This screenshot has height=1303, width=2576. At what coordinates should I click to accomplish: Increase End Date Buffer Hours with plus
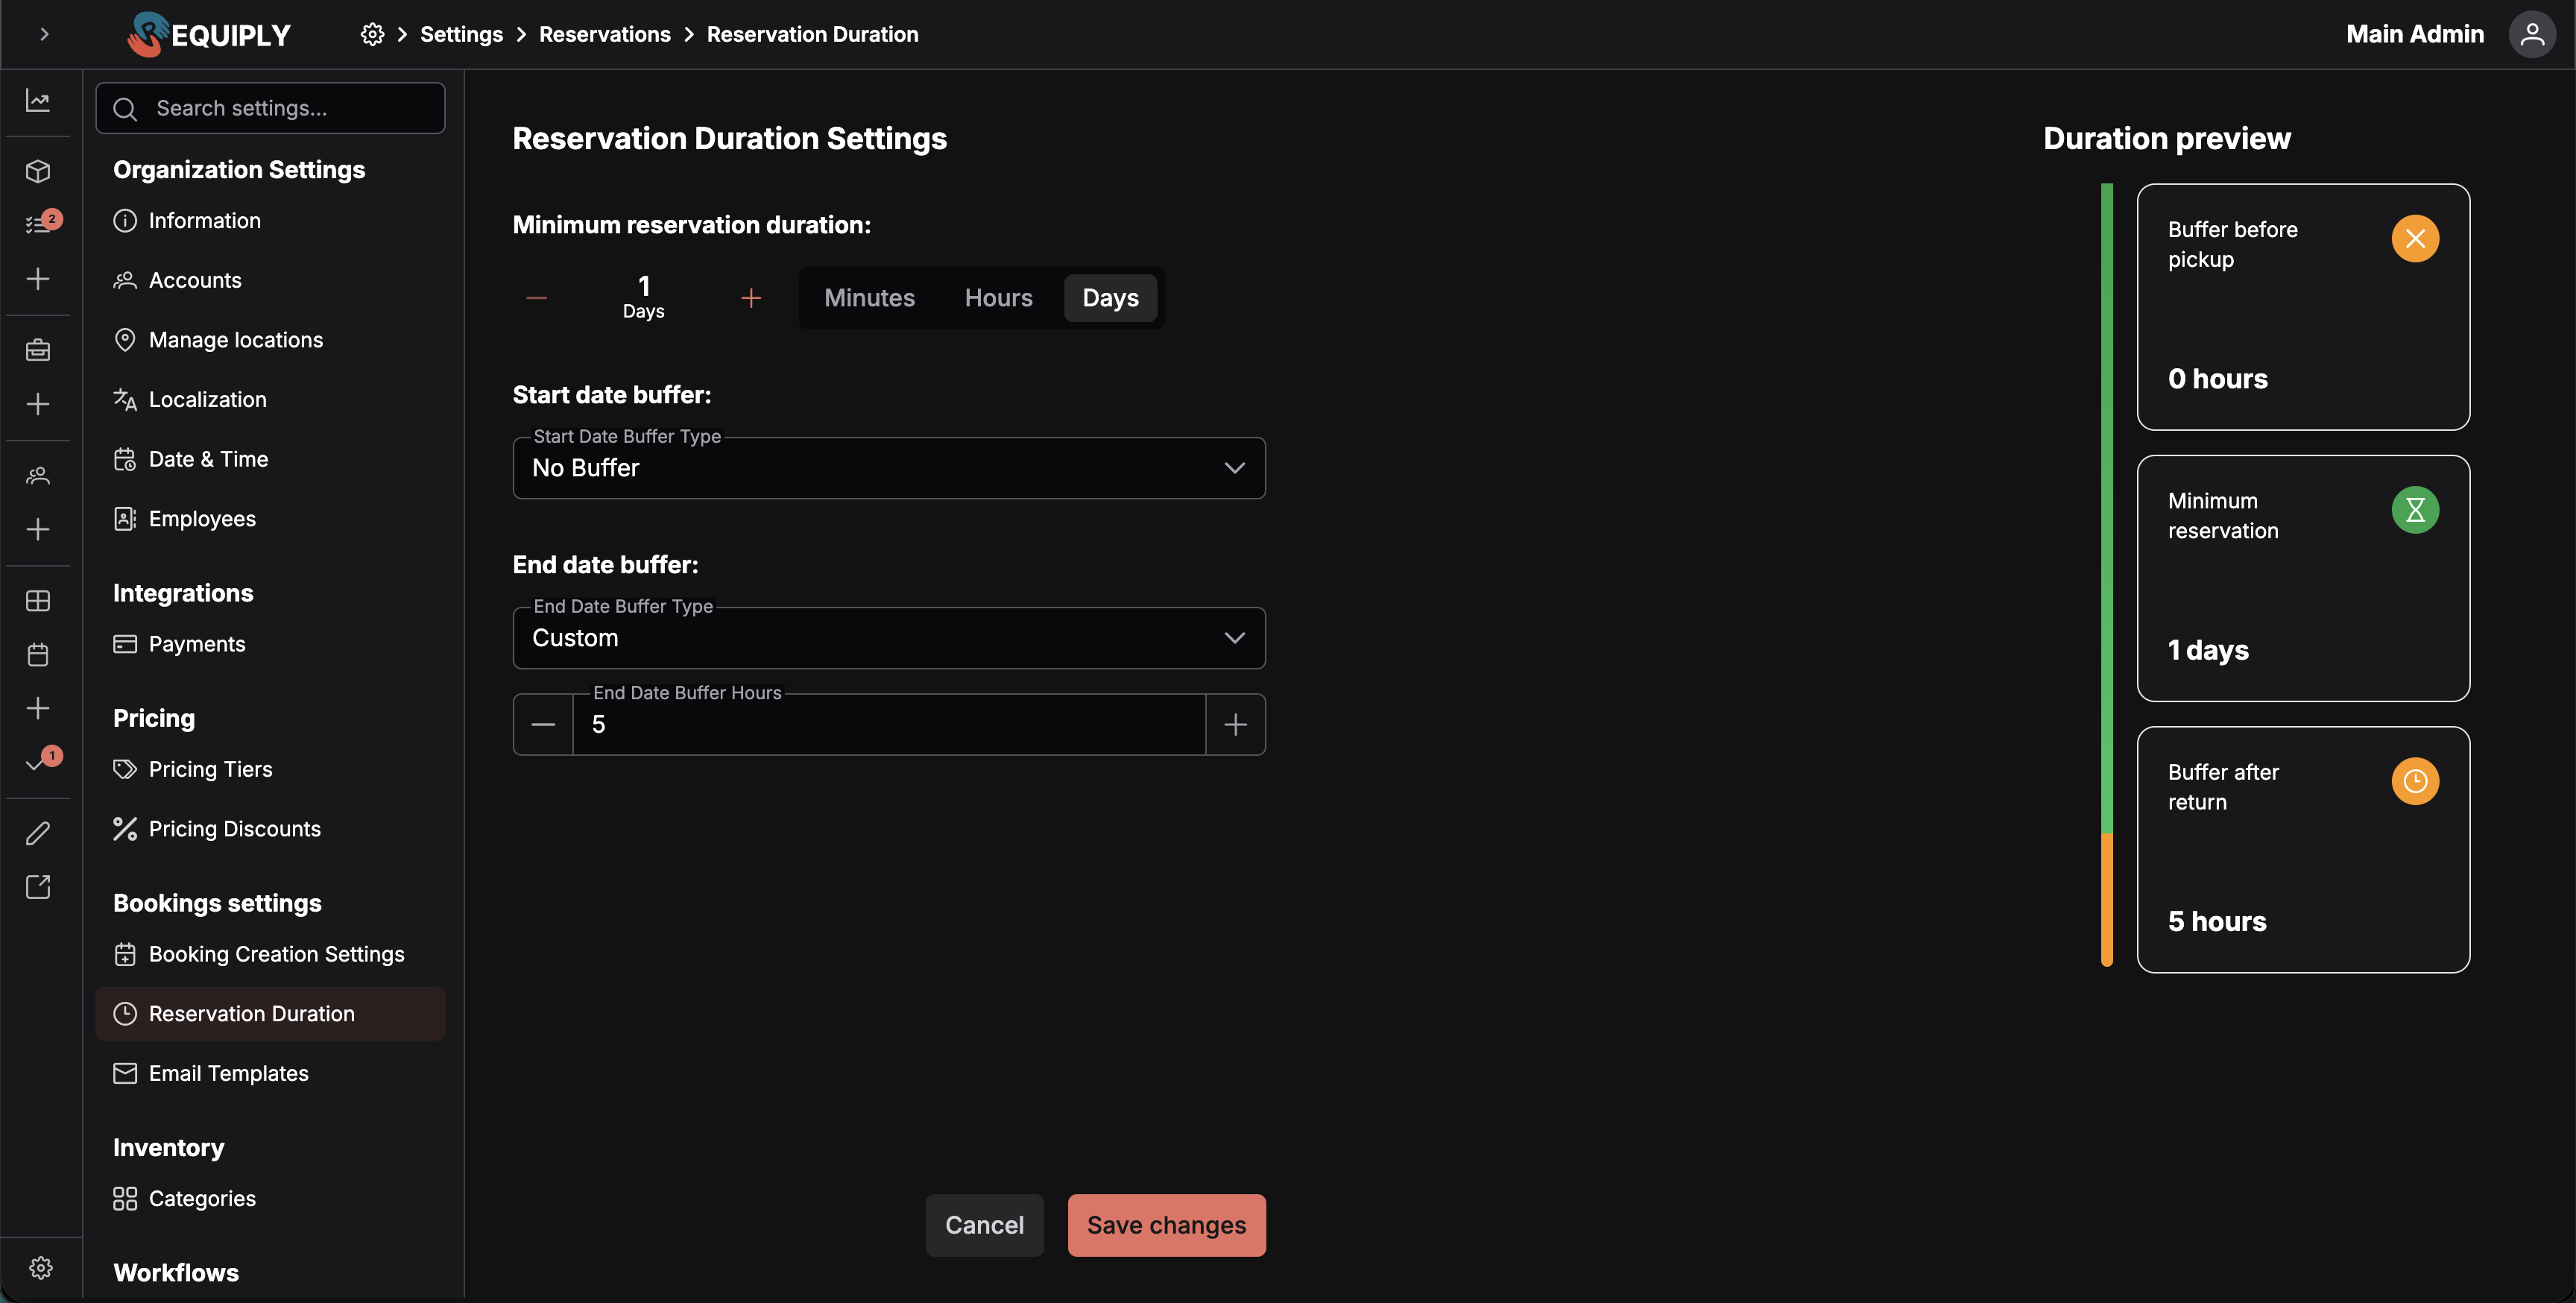pyautogui.click(x=1236, y=725)
